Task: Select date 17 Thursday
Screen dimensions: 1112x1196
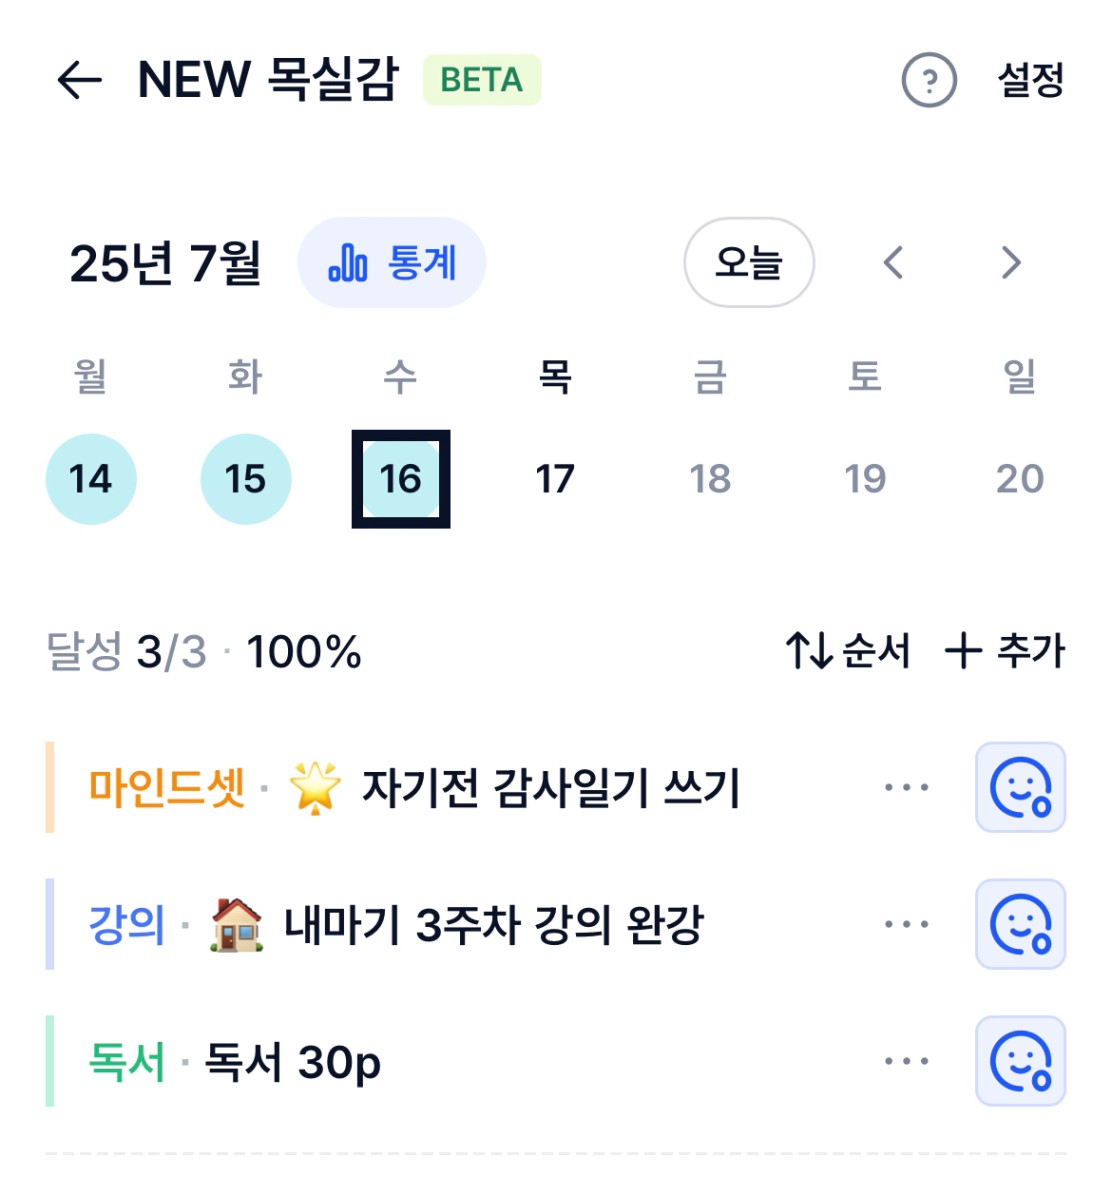Action: click(x=554, y=479)
